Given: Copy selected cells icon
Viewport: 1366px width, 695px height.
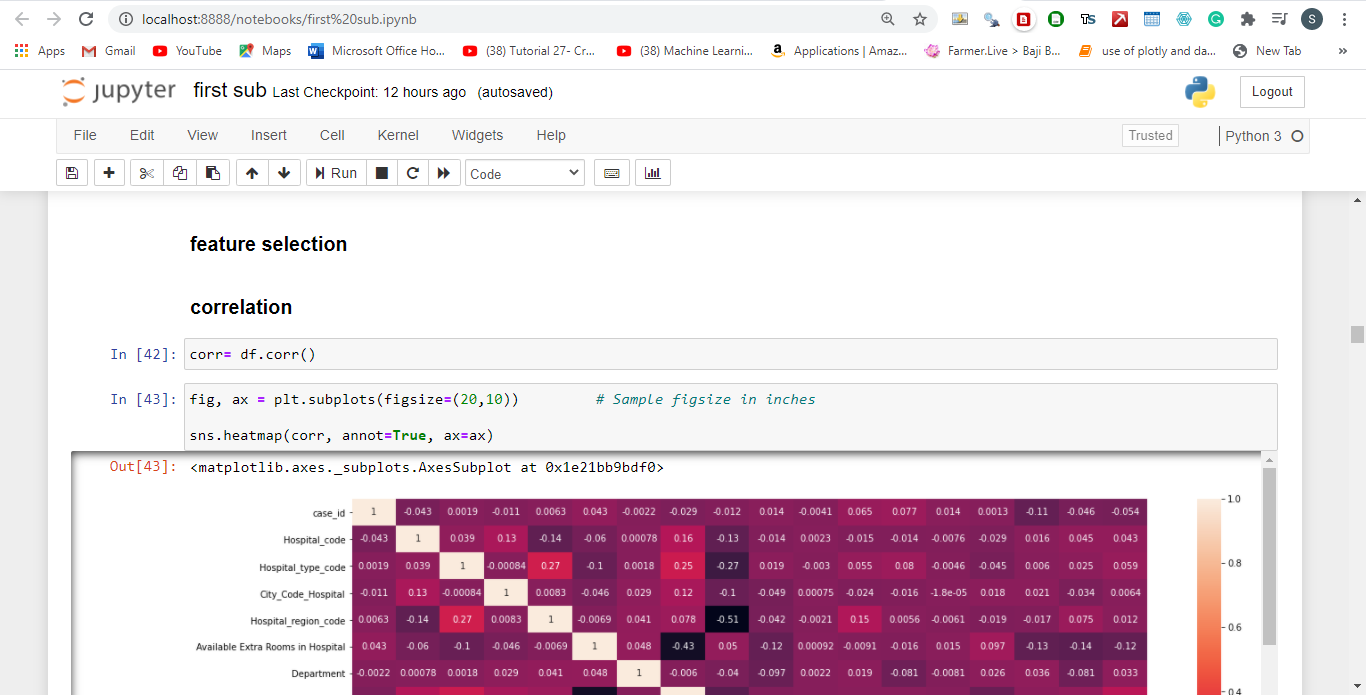Looking at the screenshot, I should coord(180,173).
